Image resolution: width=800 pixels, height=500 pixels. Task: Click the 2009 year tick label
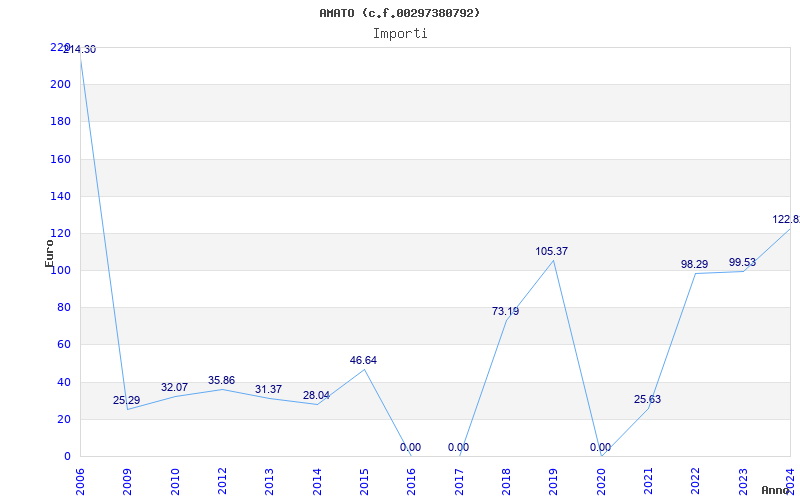(x=128, y=481)
